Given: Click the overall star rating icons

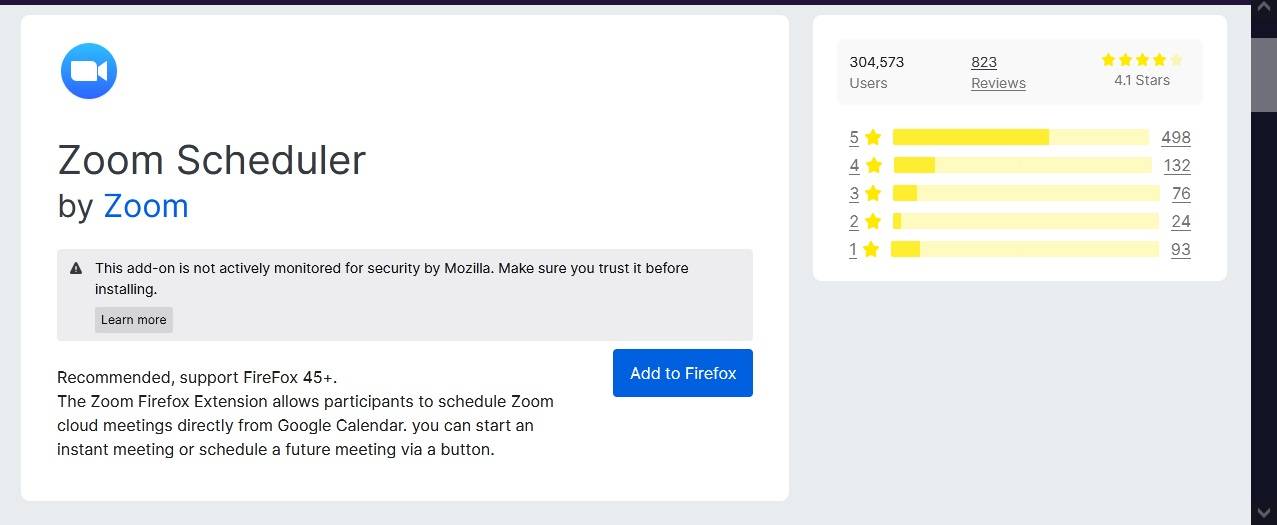Looking at the screenshot, I should [x=1141, y=60].
